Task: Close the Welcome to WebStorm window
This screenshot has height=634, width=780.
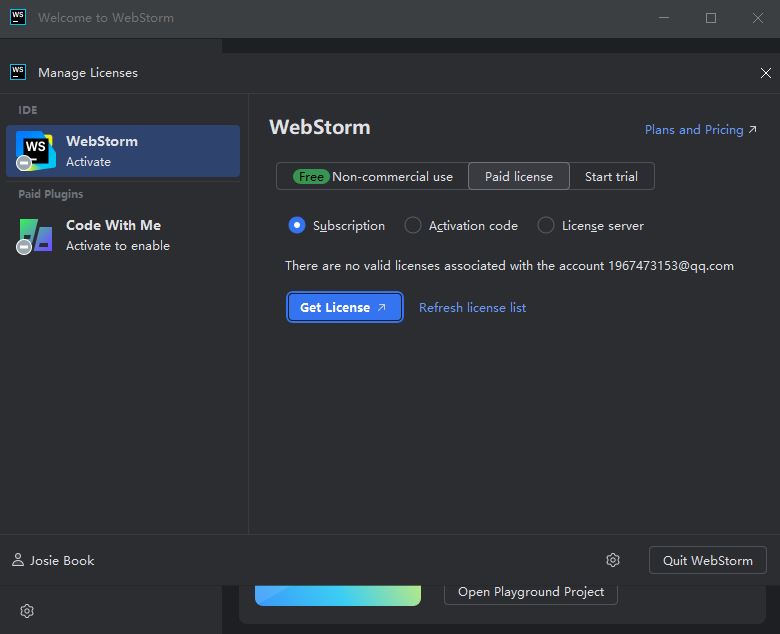Action: click(758, 18)
